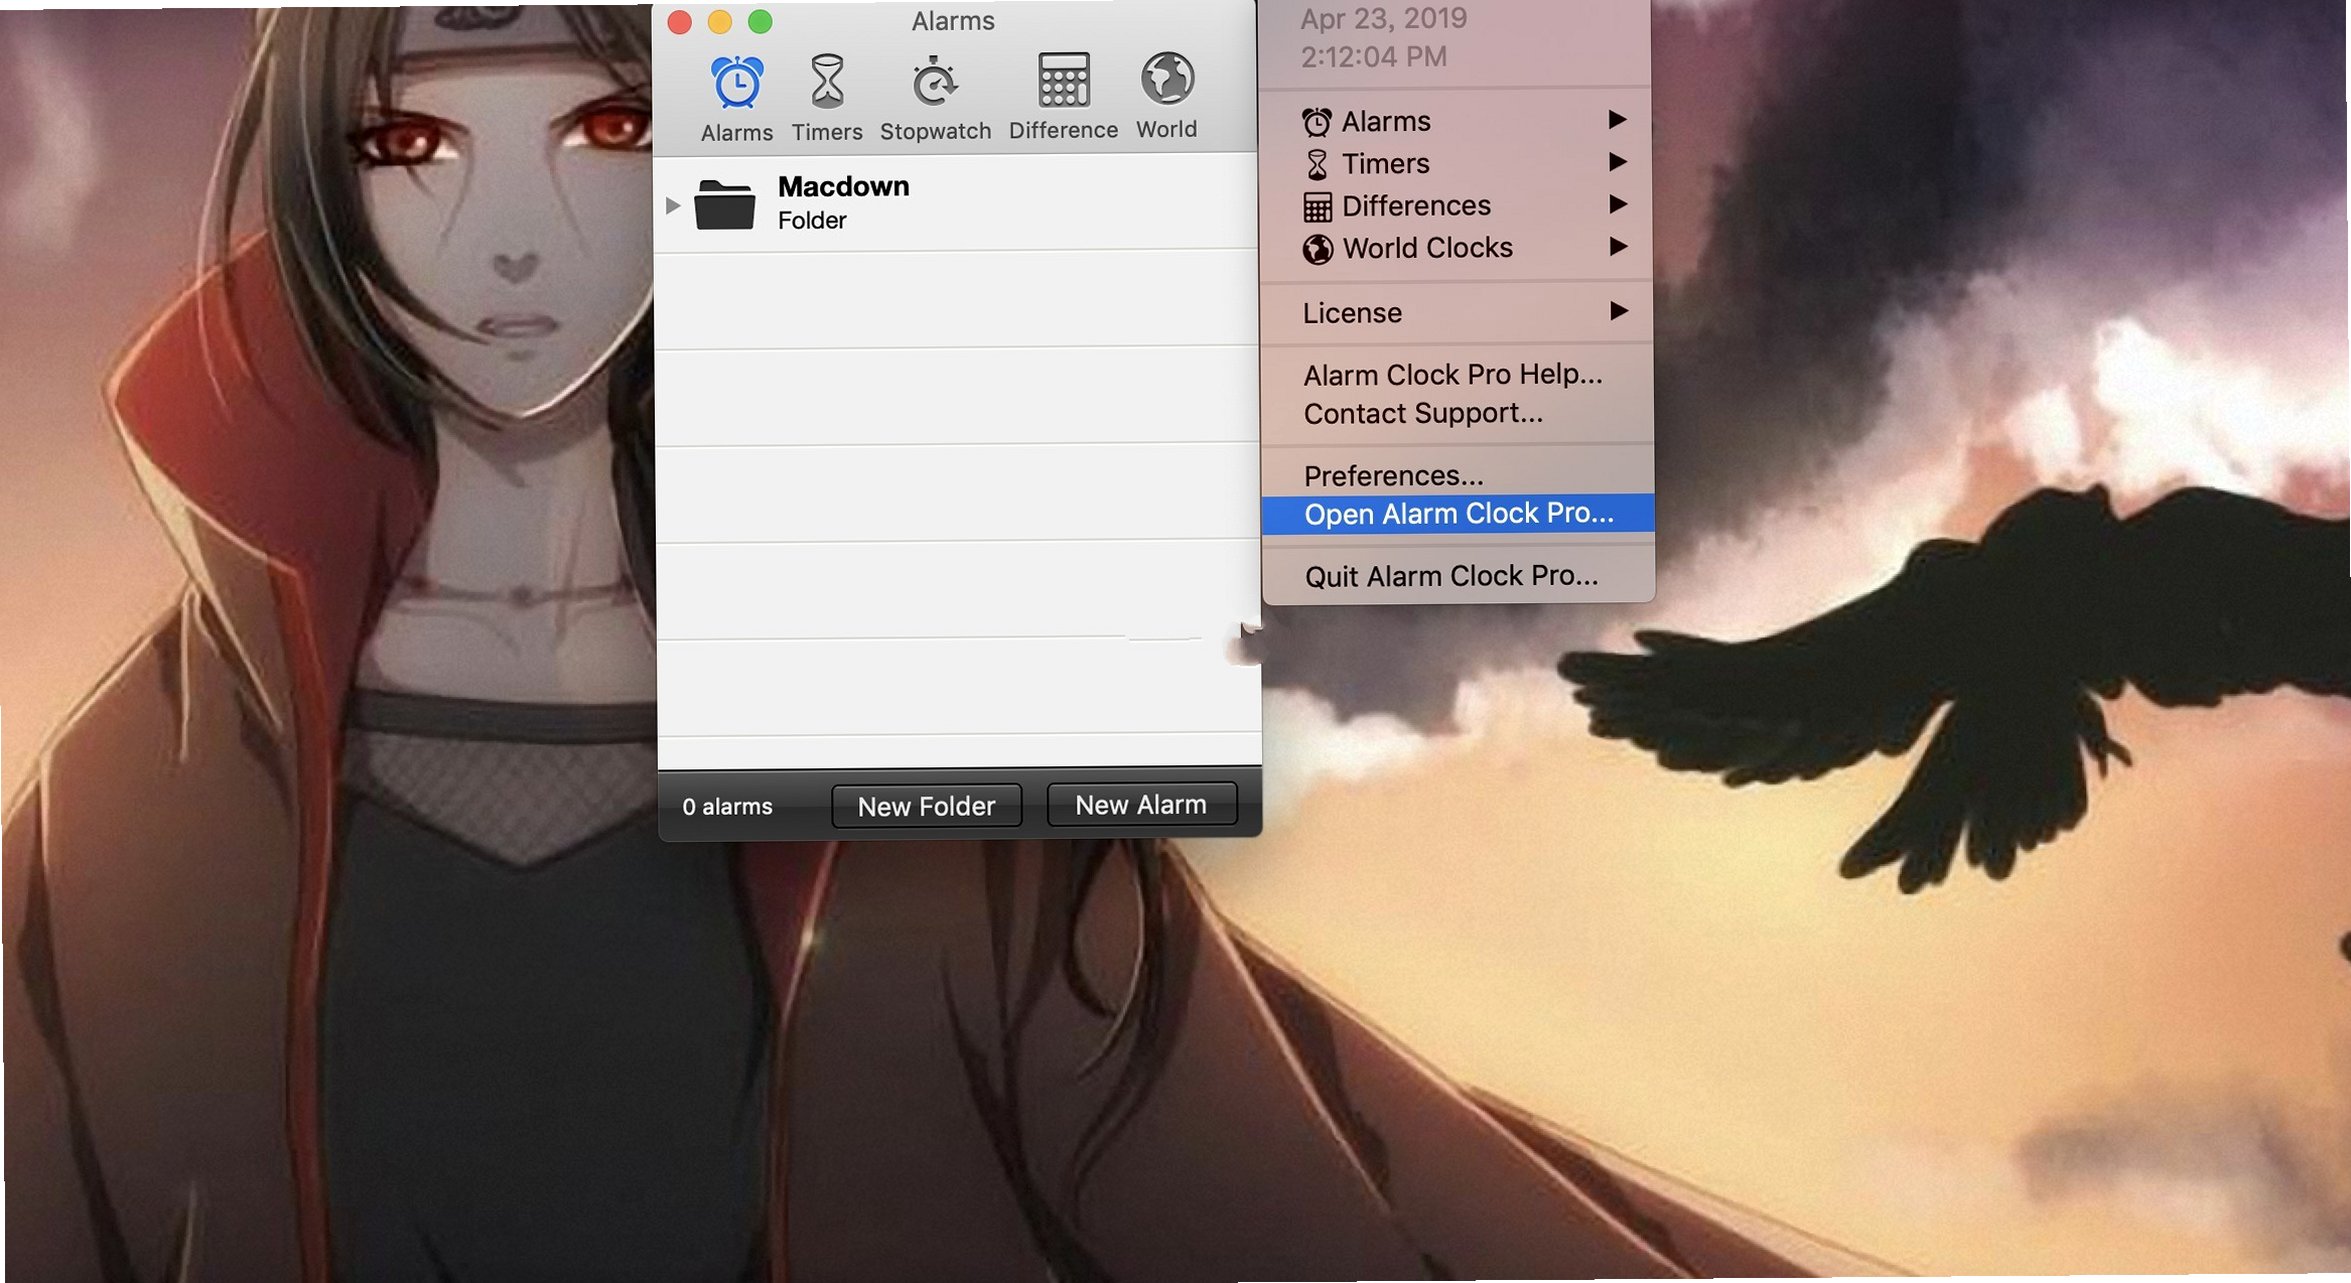Select Open Alarm Clock Pro...
The image size is (2351, 1283).
[x=1458, y=514]
